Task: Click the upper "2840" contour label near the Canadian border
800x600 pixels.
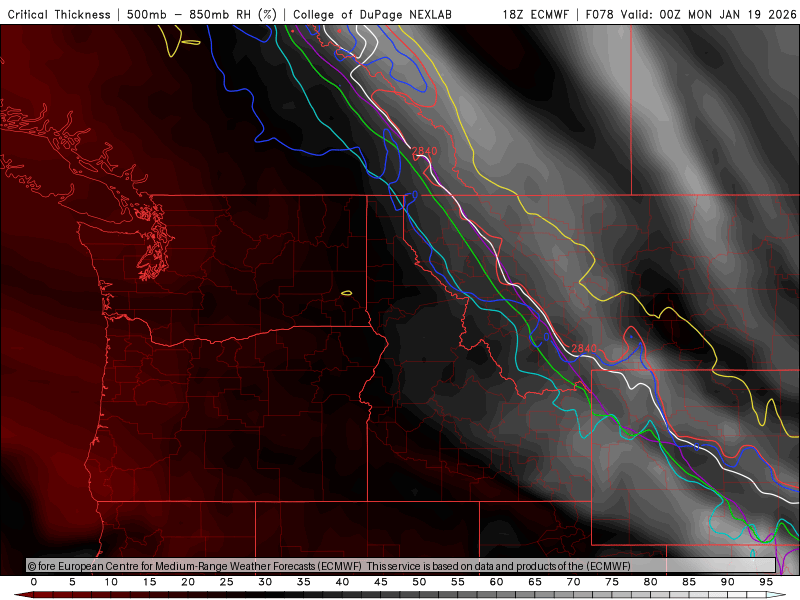Action: [424, 151]
